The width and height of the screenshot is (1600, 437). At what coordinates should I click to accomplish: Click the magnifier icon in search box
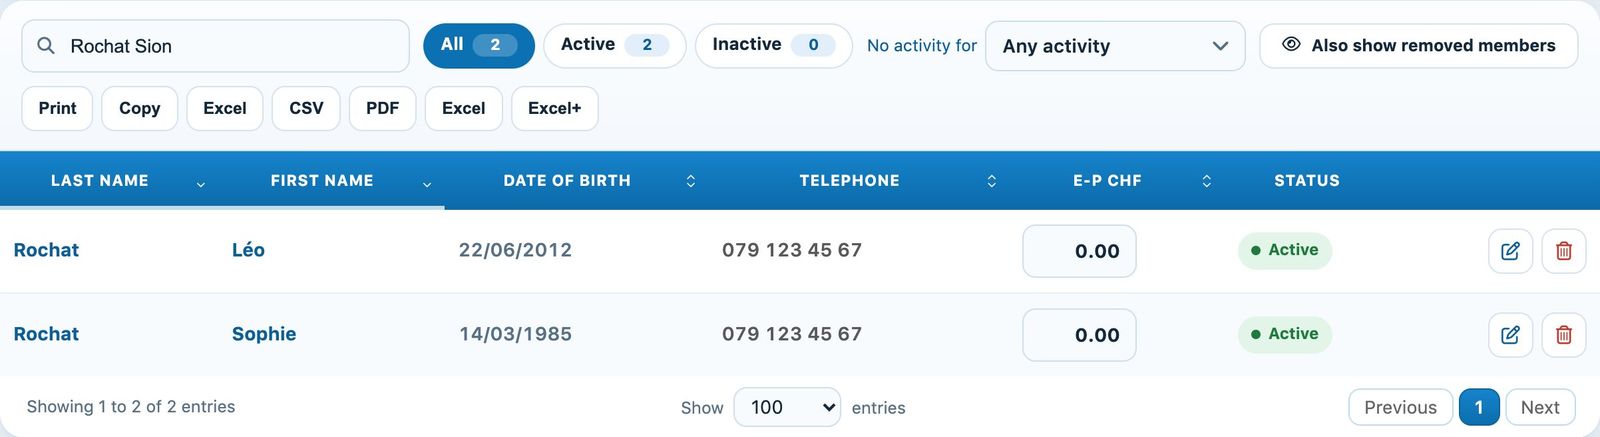point(46,46)
